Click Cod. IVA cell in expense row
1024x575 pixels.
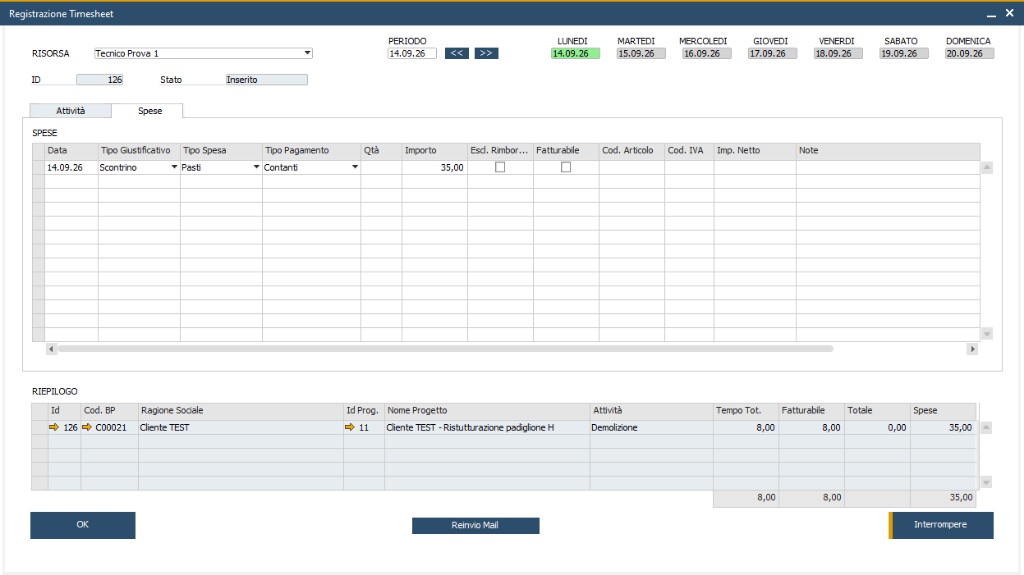(x=689, y=167)
